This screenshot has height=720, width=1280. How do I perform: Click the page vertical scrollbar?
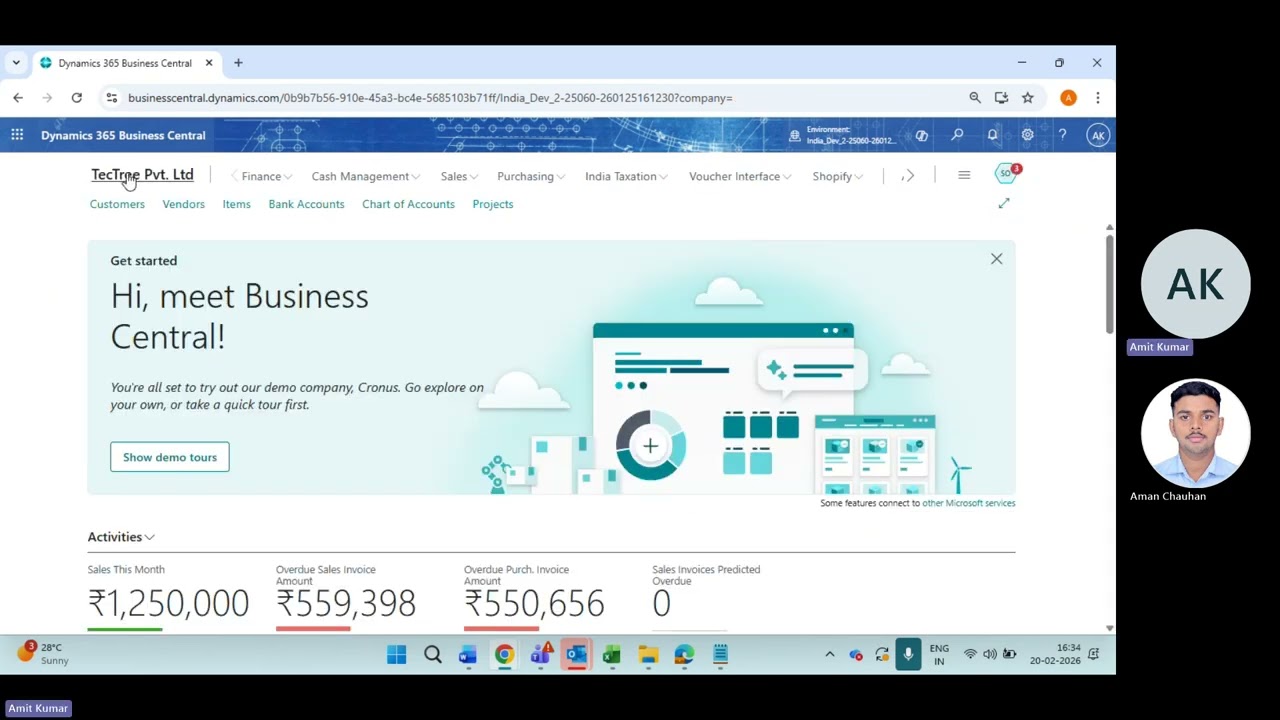[x=1109, y=284]
